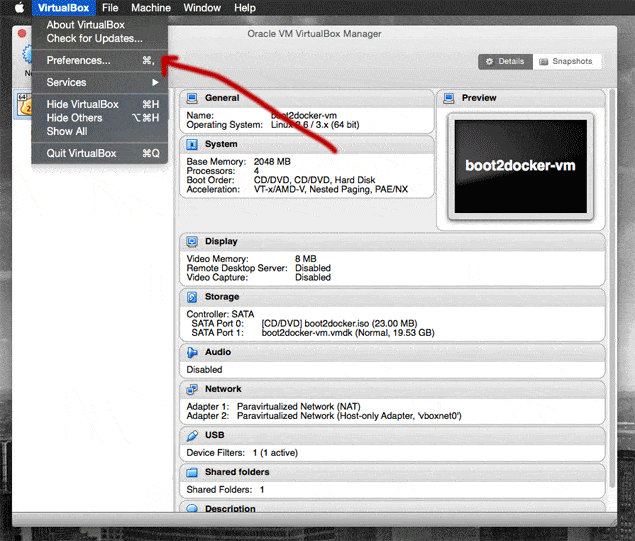
Task: Click the 'Controller: SATA' line
Action: [220, 314]
